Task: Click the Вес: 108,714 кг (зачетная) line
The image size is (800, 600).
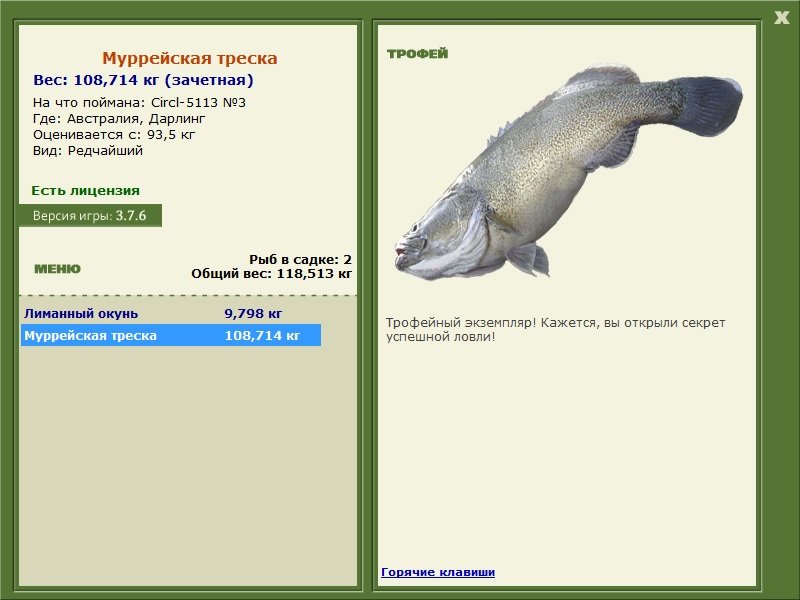Action: (x=143, y=80)
